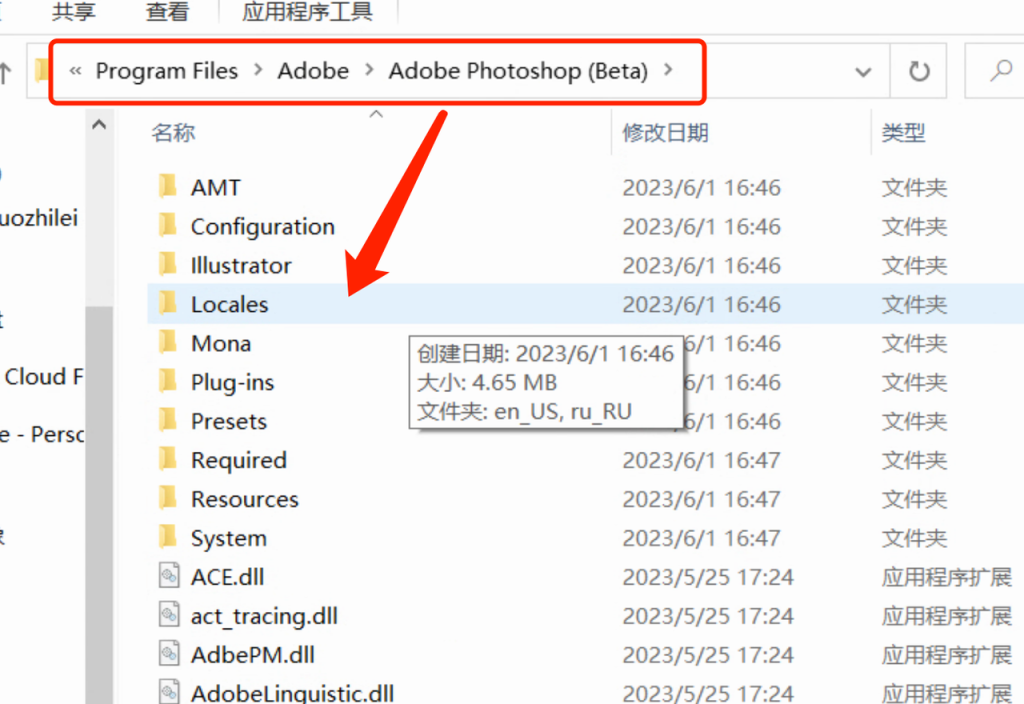This screenshot has width=1024, height=704.
Task: Click the Configuration folder icon
Action: coord(167,226)
